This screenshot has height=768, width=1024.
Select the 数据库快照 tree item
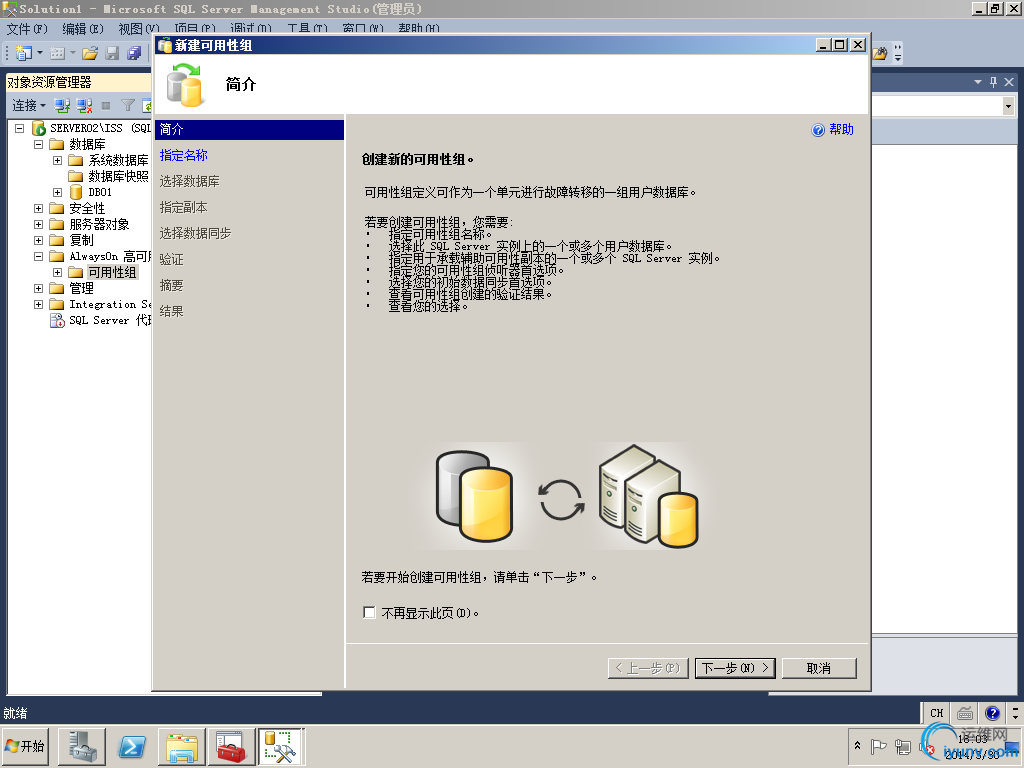coord(118,176)
